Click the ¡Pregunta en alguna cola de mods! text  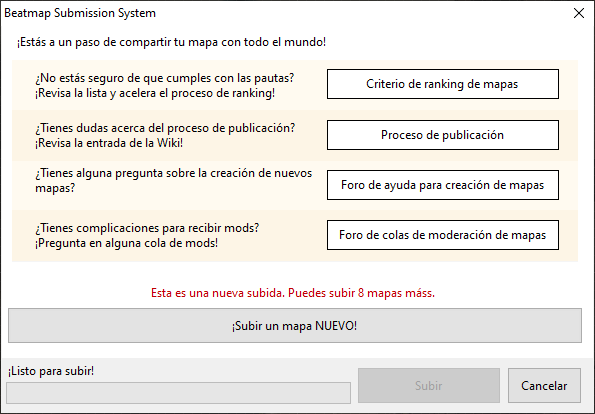click(x=126, y=243)
